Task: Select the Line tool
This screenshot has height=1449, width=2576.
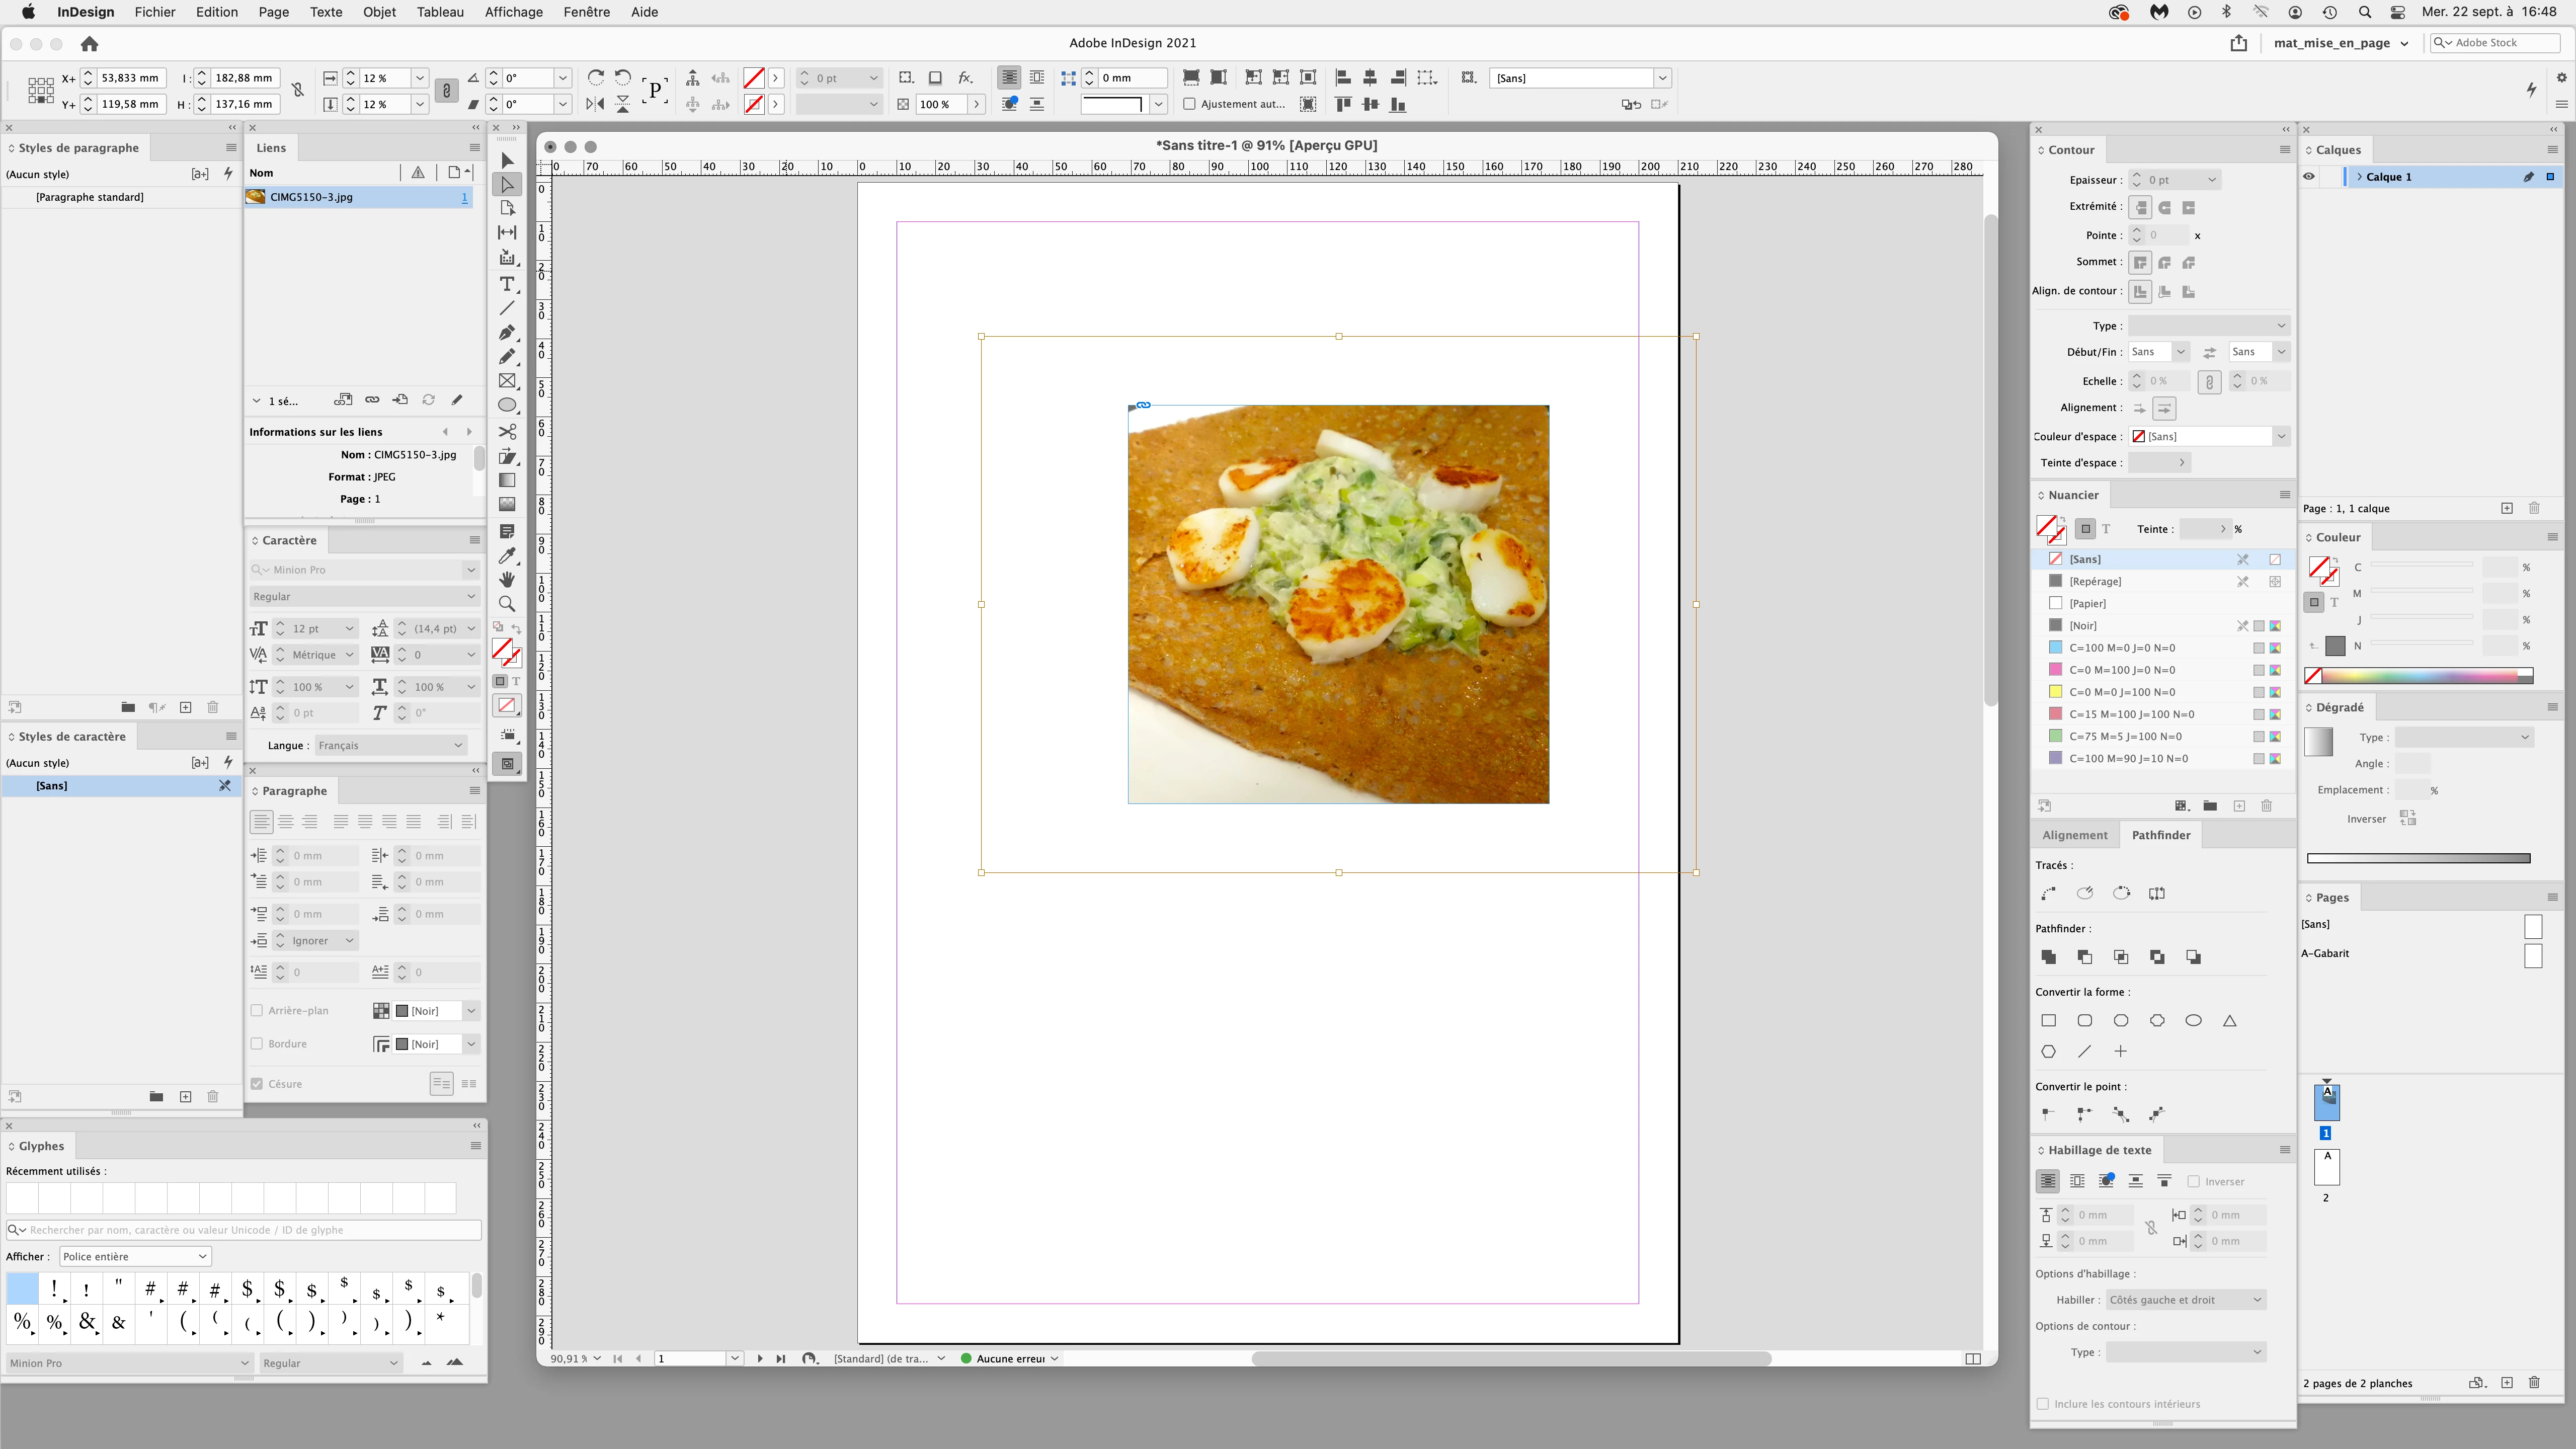Action: pos(507,308)
